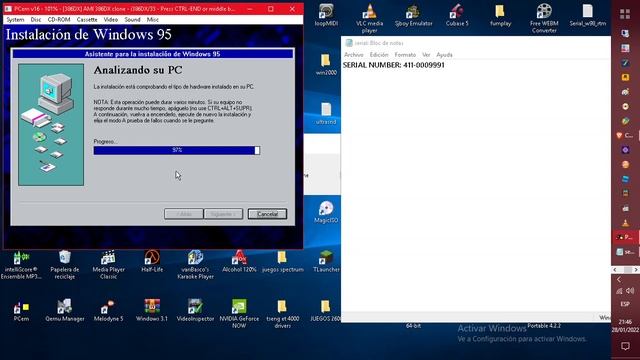Open notification center icon
Viewport: 640px width, 360px height.
click(x=625, y=346)
